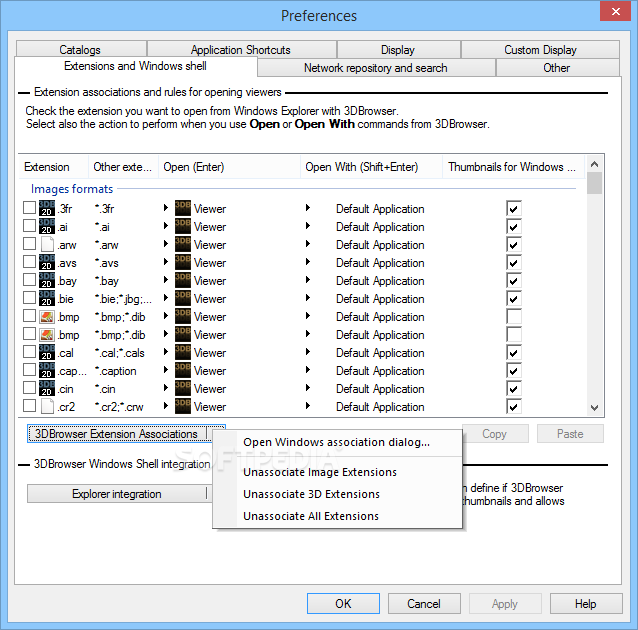Click the Viewer icon in the .ai row

pyautogui.click(x=183, y=226)
